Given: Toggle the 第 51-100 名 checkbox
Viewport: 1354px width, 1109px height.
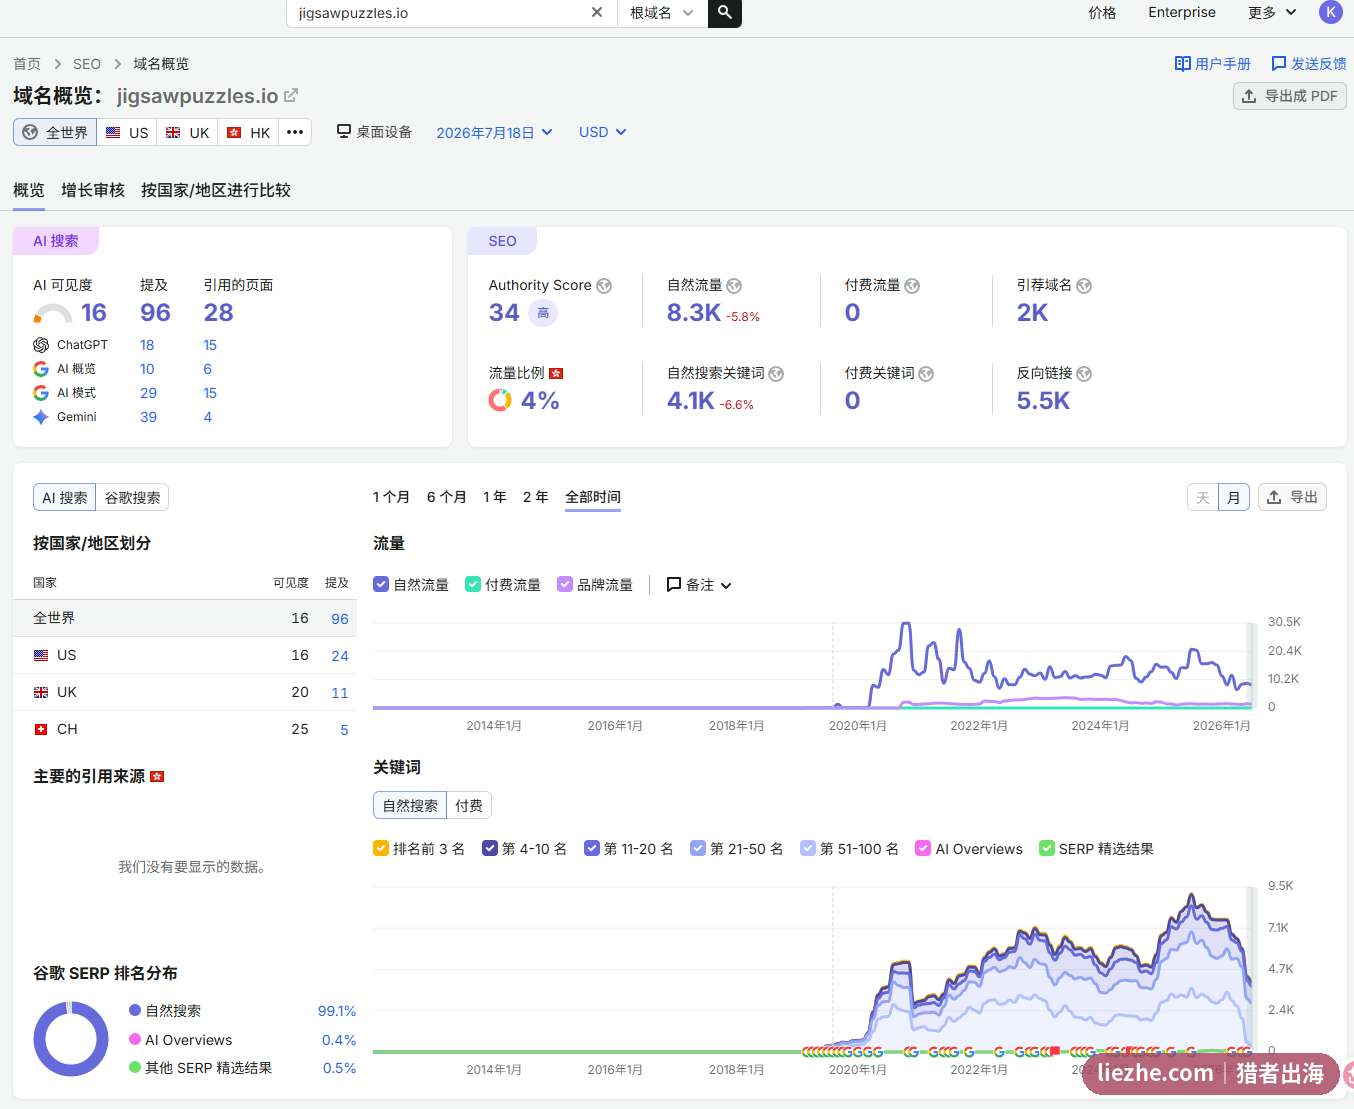Looking at the screenshot, I should pos(808,848).
